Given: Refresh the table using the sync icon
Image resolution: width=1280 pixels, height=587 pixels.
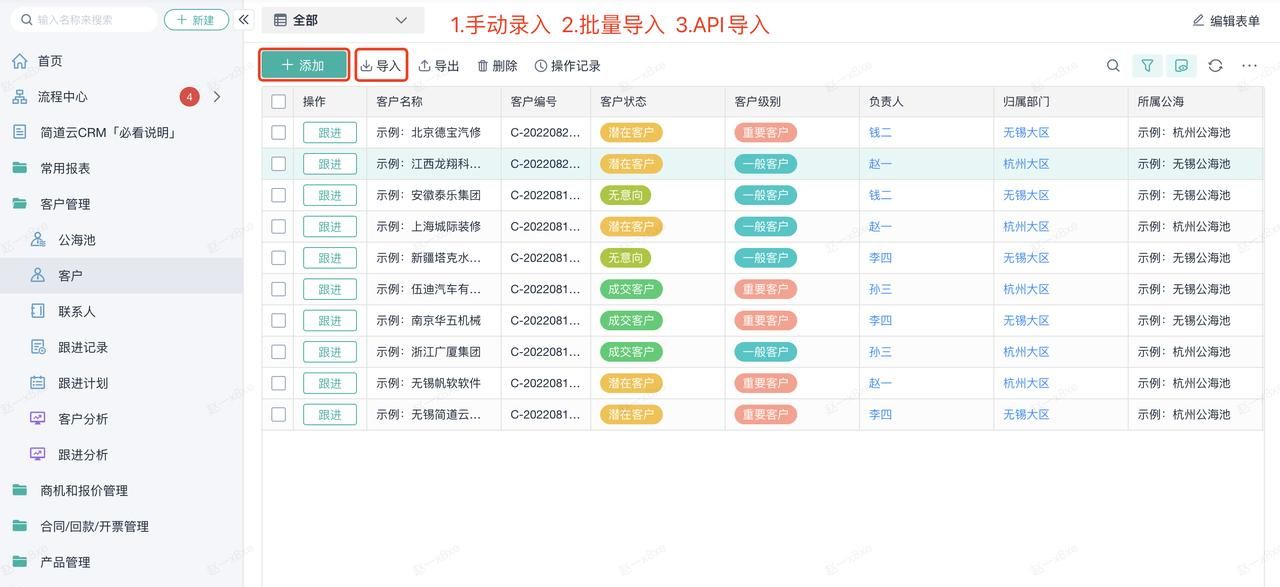Looking at the screenshot, I should click(x=1216, y=65).
